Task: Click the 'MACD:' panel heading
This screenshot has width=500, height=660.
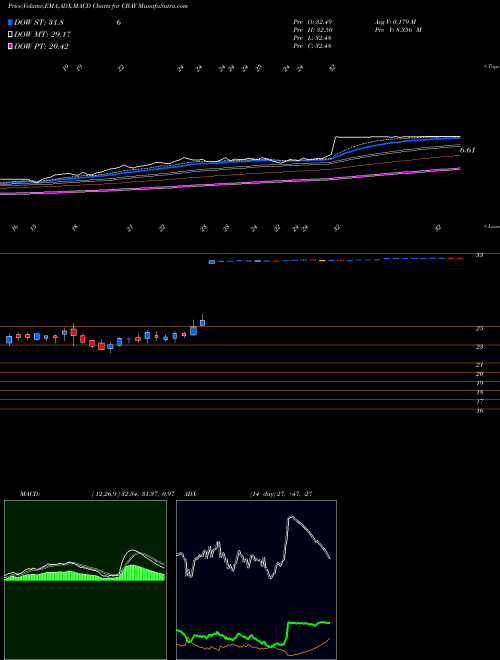Action: (x=30, y=494)
